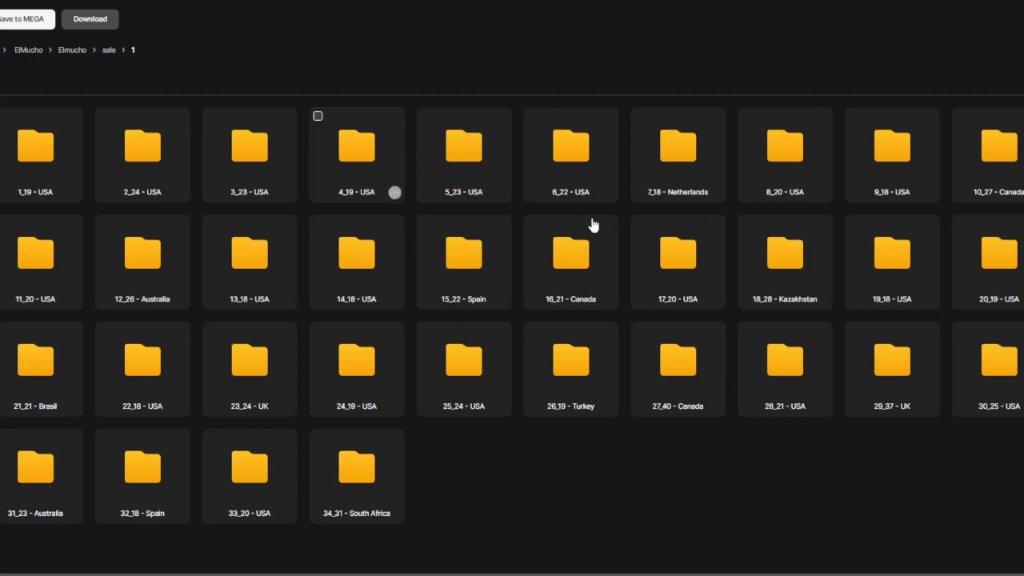
Task: Open the folder 1_19 - USA
Action: 35,155
